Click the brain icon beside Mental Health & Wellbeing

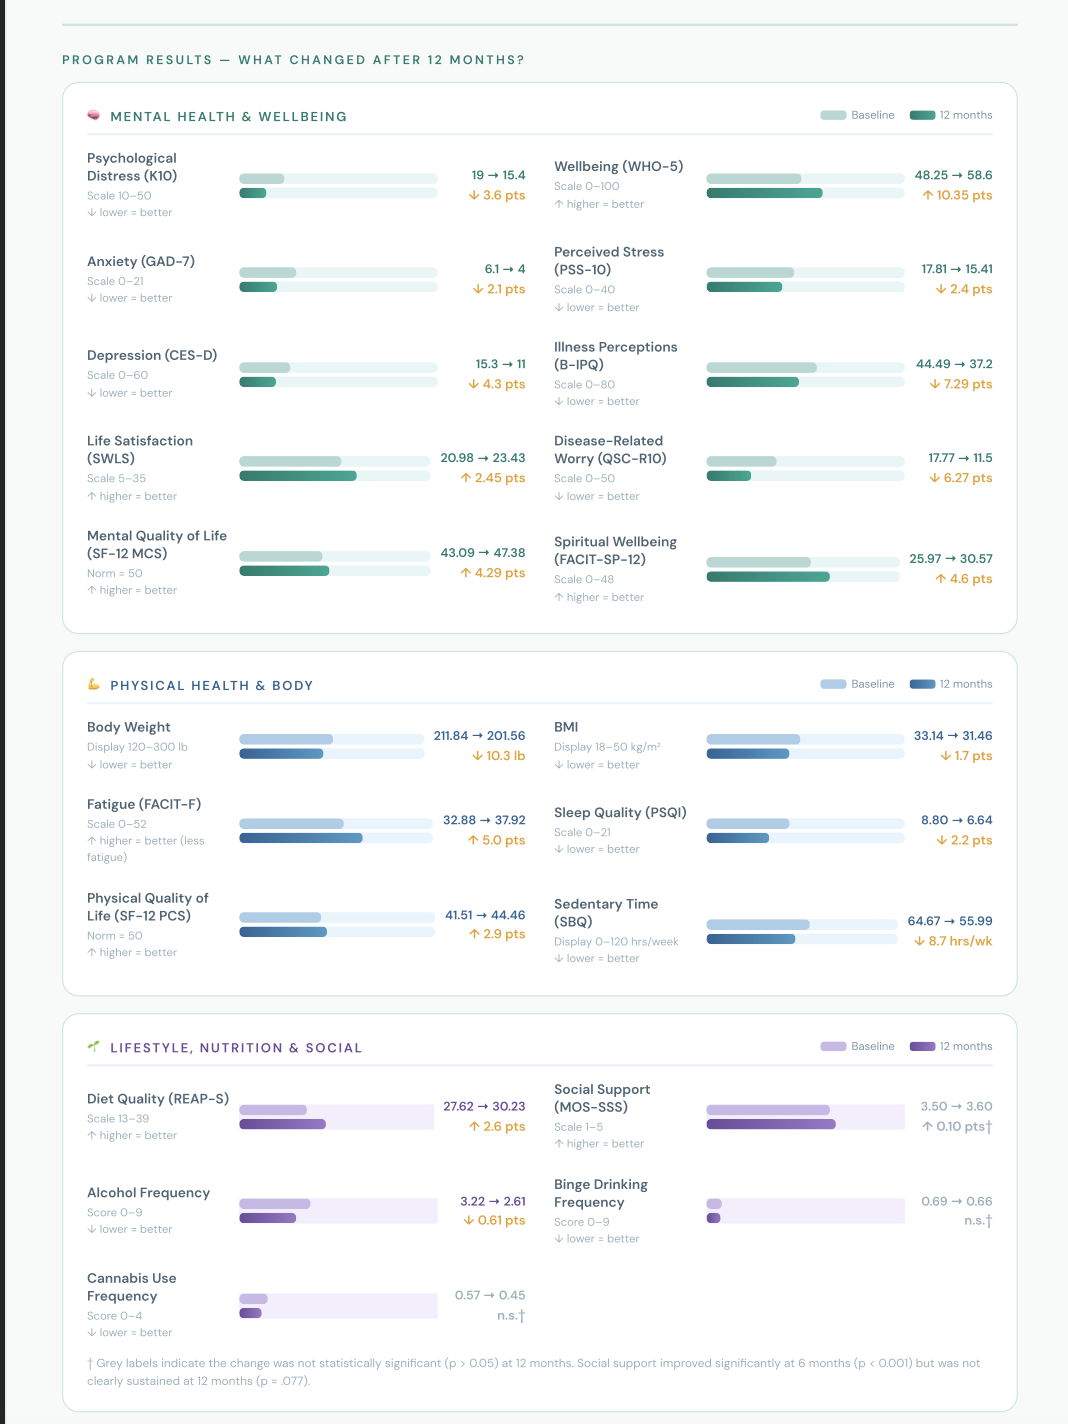point(93,116)
